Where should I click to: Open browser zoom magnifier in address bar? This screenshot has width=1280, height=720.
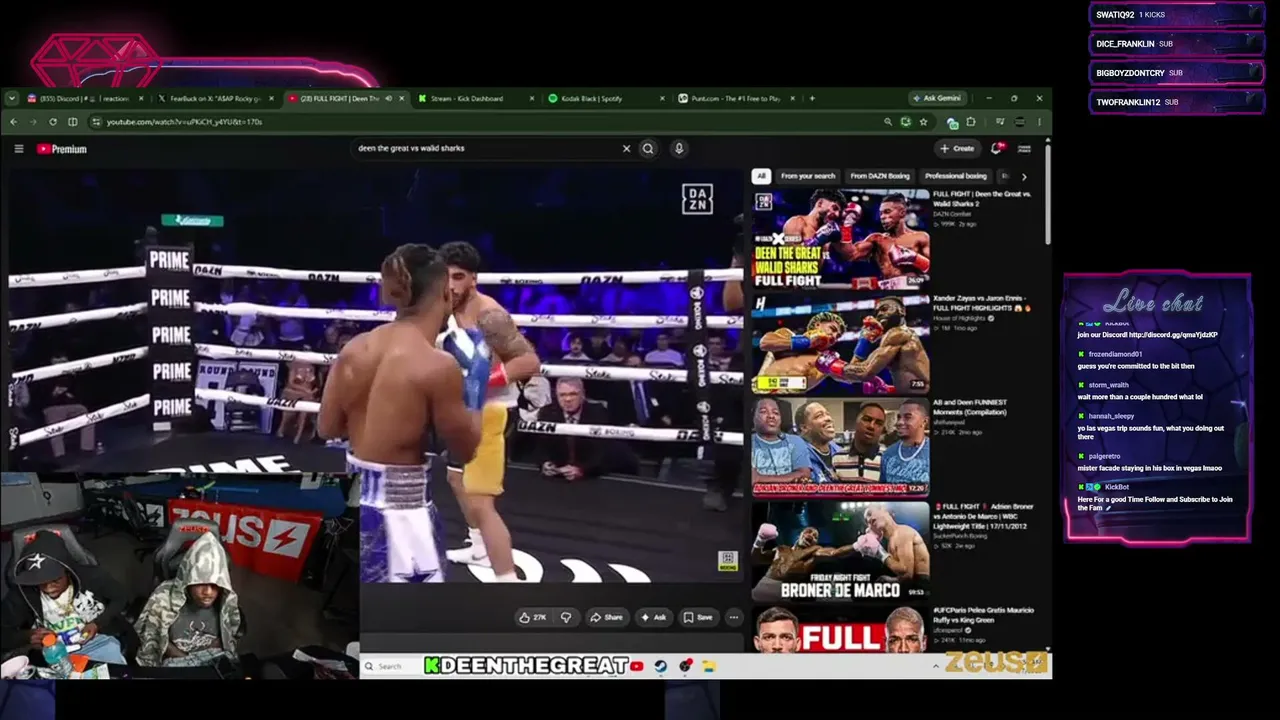click(887, 122)
